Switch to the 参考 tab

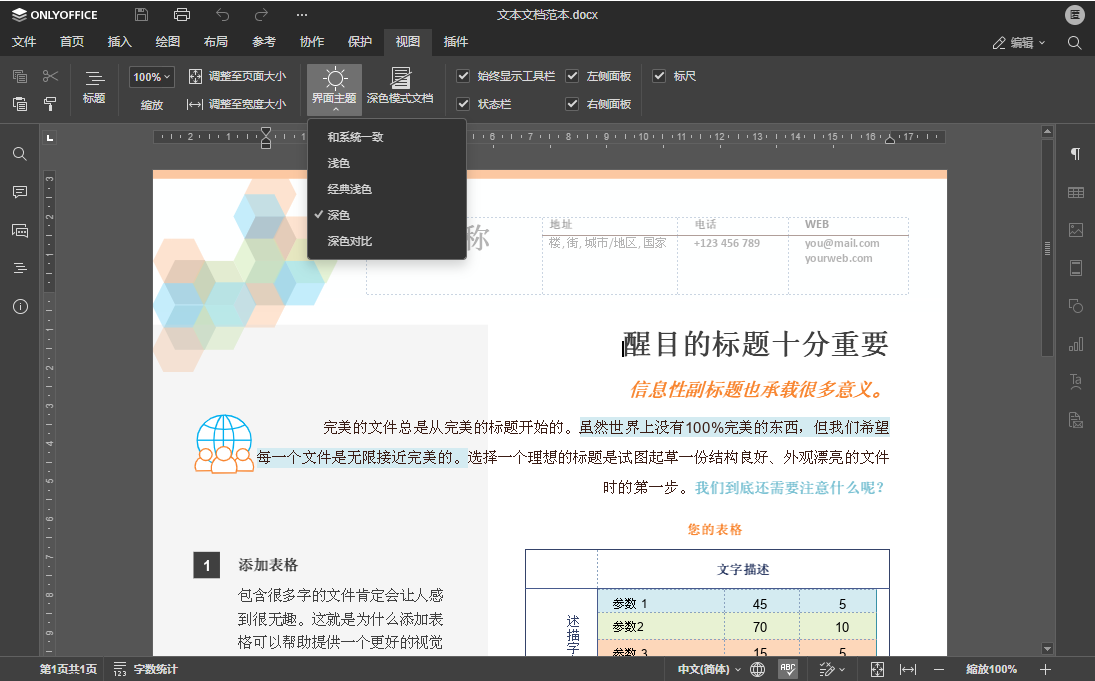pos(264,42)
